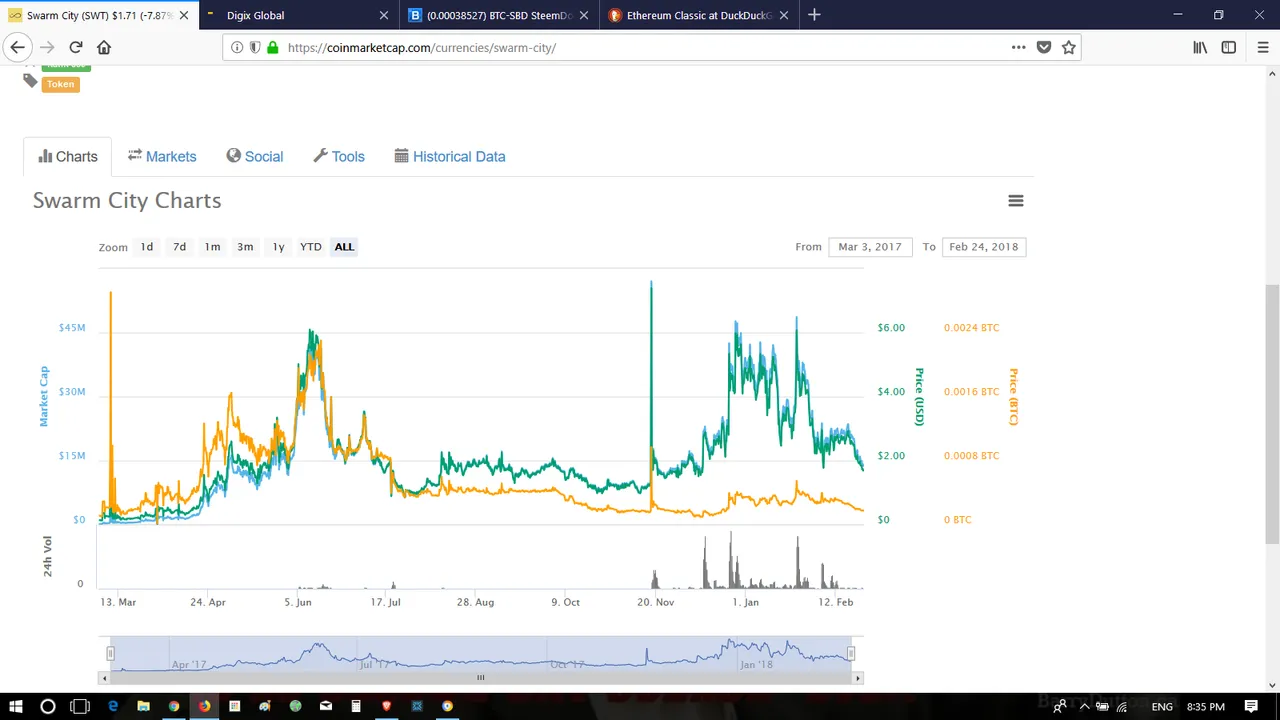Open the Tools tab
The width and height of the screenshot is (1280, 720).
pyautogui.click(x=339, y=157)
